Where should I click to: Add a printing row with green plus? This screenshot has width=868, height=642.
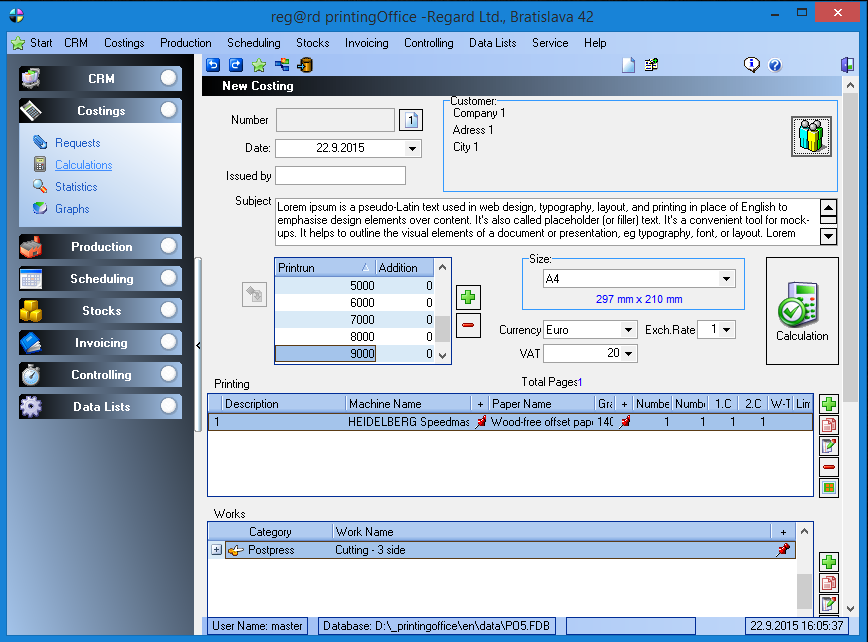(x=828, y=405)
